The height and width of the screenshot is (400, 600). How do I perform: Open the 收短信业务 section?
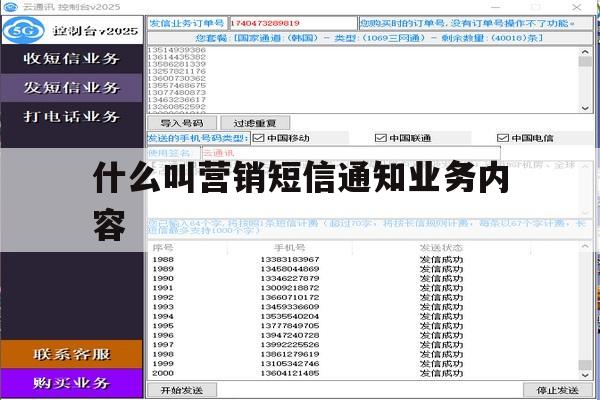coord(72,59)
